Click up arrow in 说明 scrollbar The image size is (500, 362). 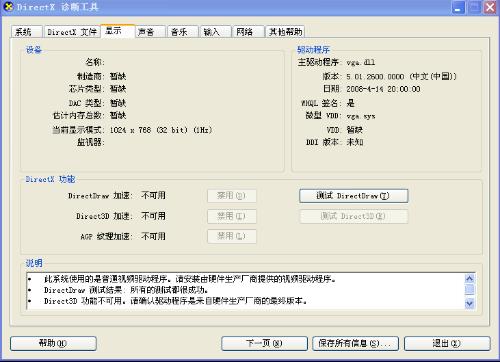[469, 279]
